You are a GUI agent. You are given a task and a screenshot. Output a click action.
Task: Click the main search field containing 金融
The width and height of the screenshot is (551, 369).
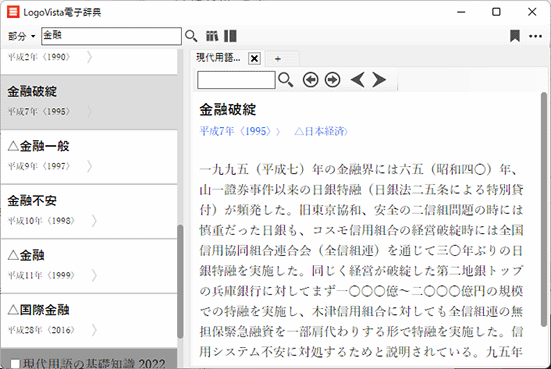[111, 36]
